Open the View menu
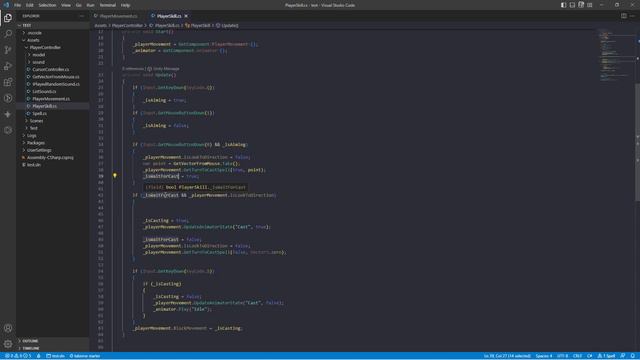The image size is (640, 360). (66, 5)
